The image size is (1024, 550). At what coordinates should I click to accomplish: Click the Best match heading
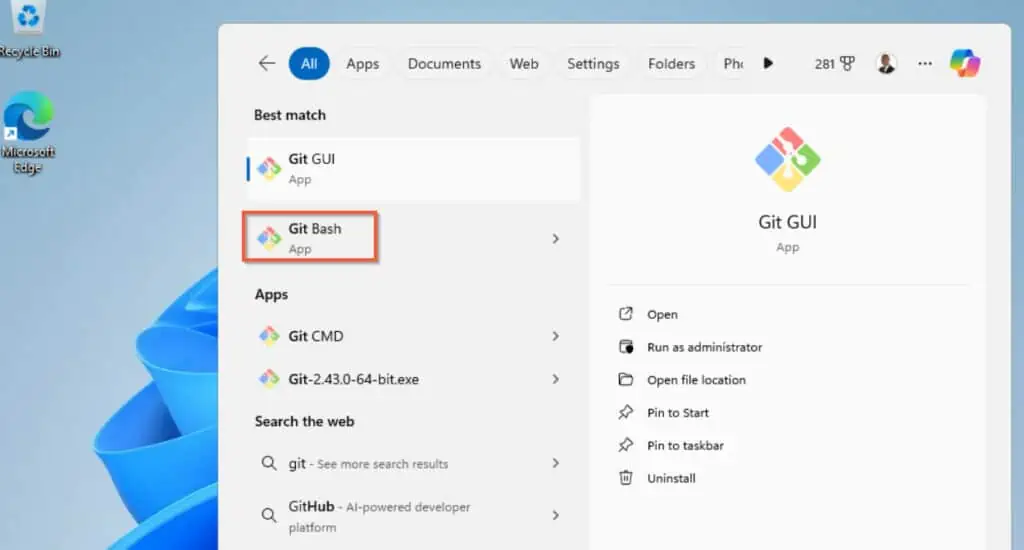(289, 115)
